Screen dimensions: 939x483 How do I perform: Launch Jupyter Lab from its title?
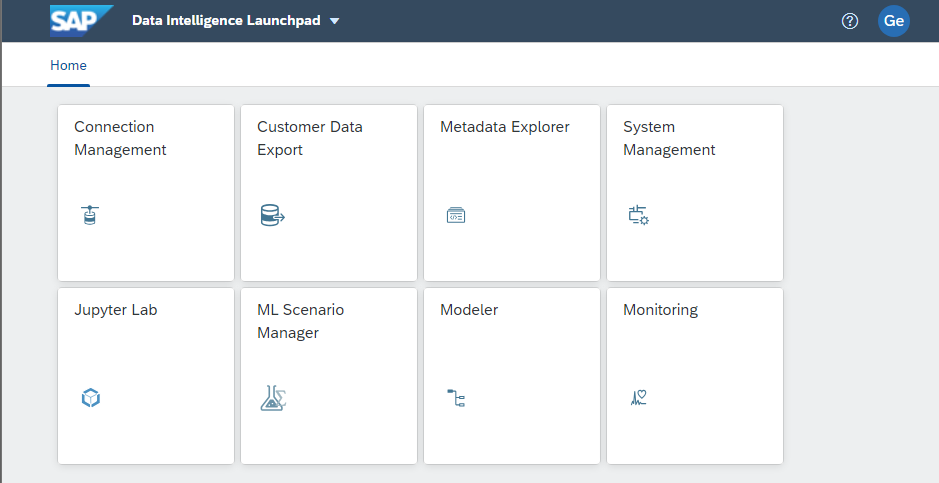(115, 310)
